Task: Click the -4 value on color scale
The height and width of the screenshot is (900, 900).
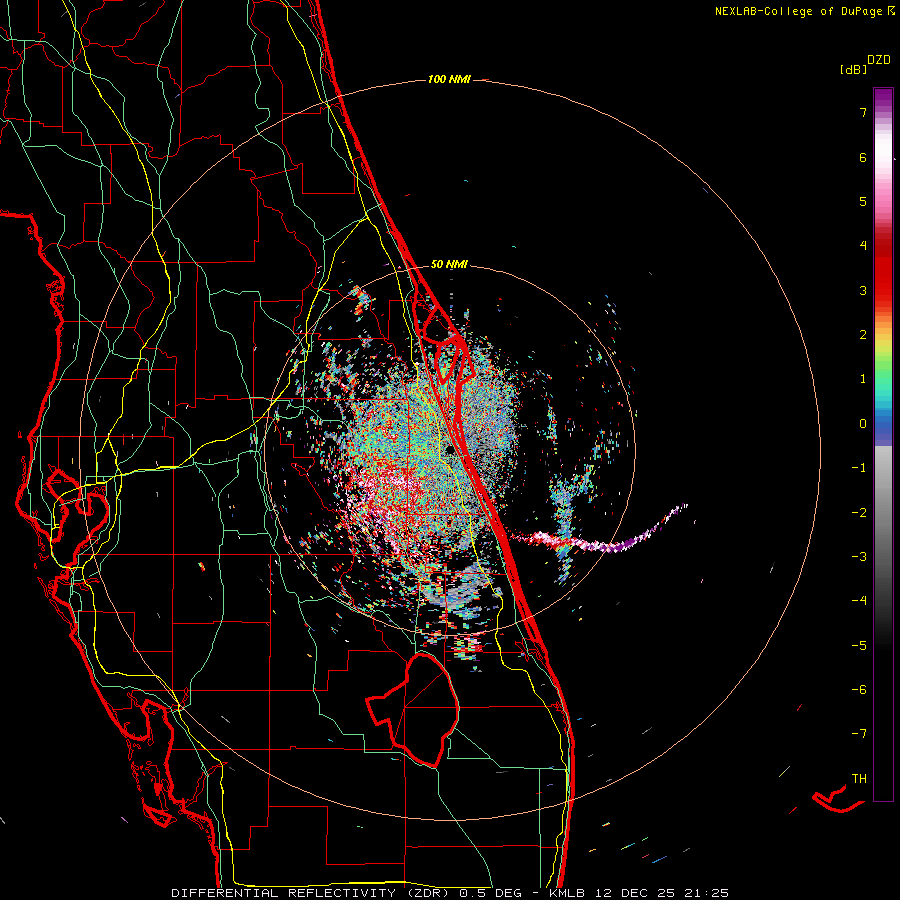Action: (859, 601)
